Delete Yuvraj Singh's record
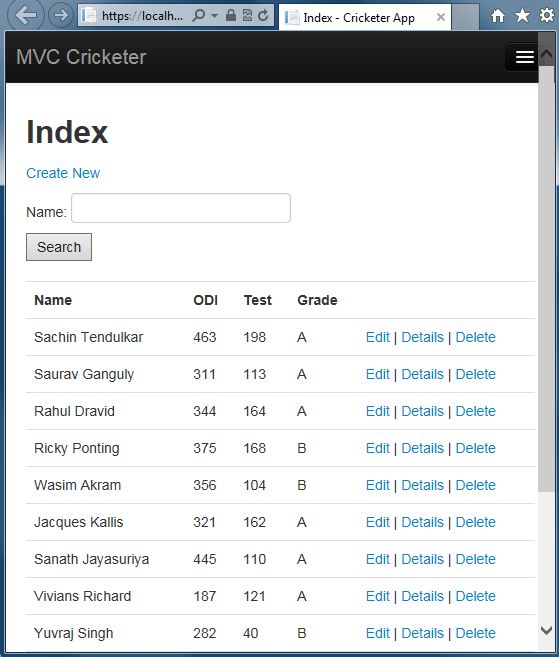This screenshot has height=657, width=559. tap(476, 633)
